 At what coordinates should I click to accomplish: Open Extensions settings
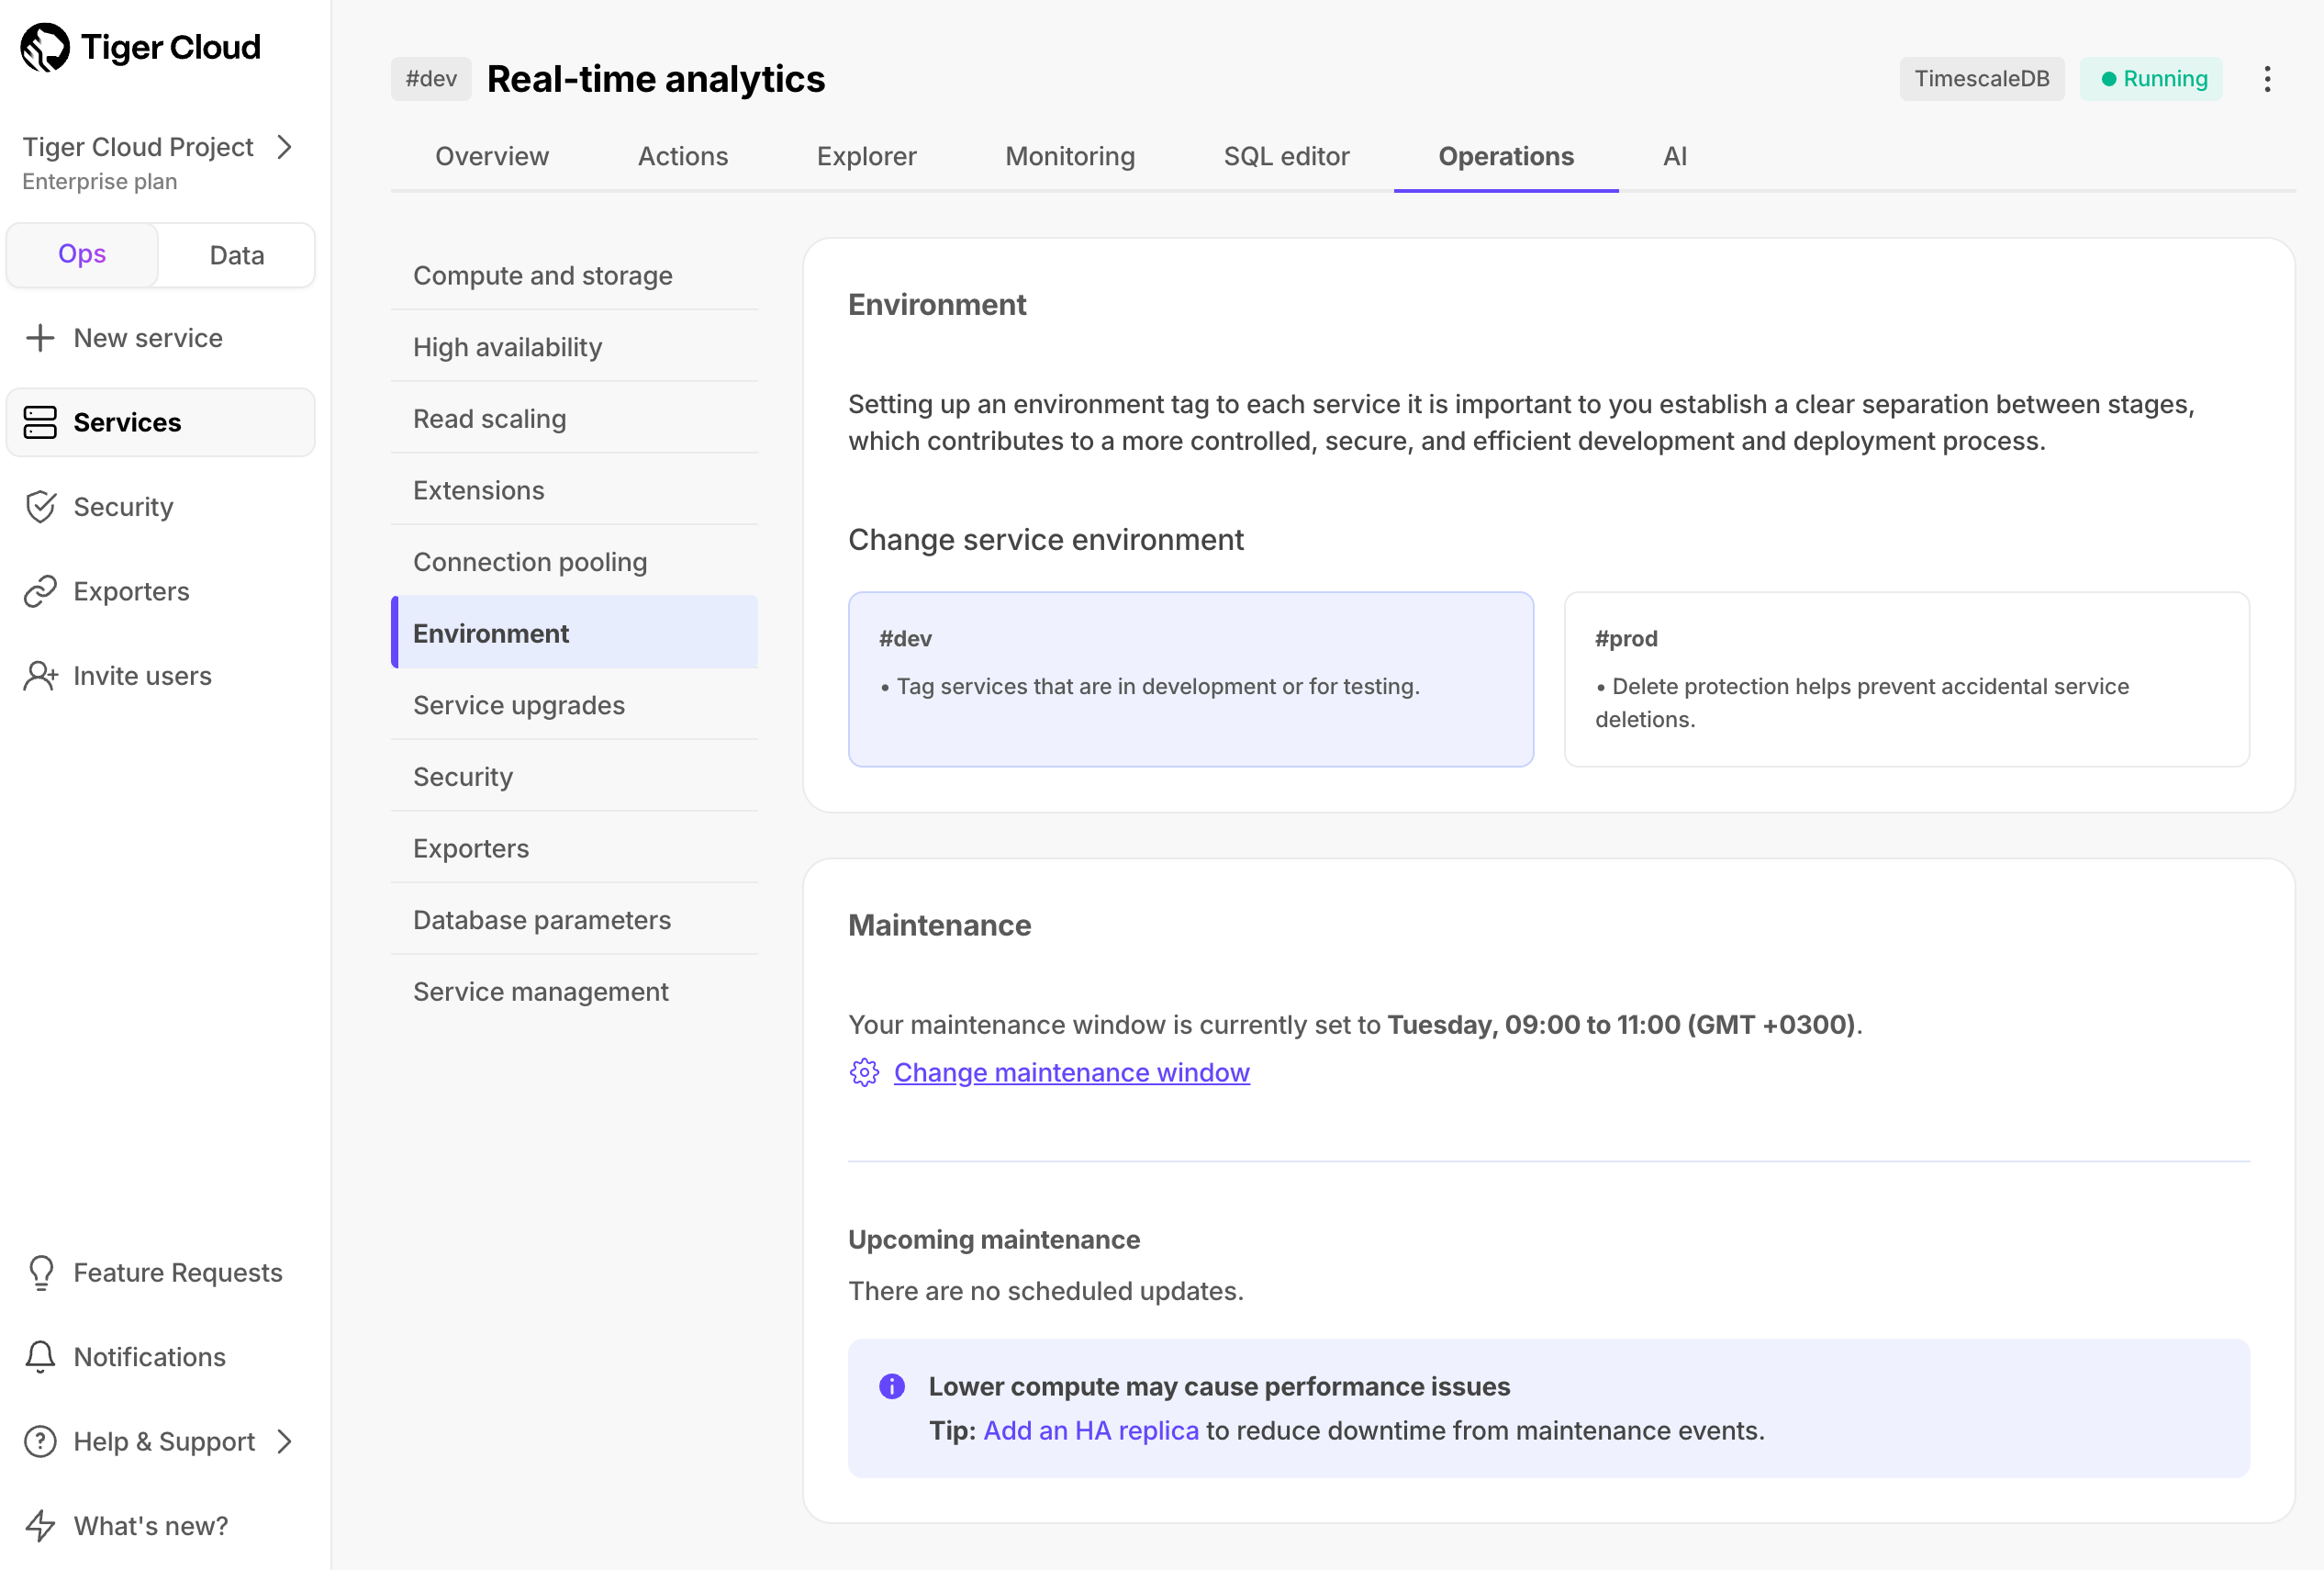tap(574, 490)
